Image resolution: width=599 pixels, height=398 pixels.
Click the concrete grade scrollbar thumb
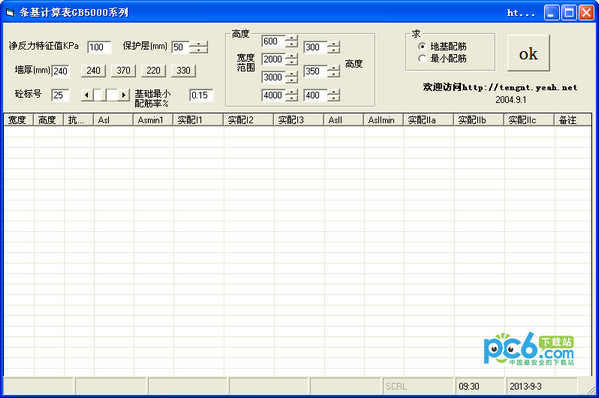(100, 95)
